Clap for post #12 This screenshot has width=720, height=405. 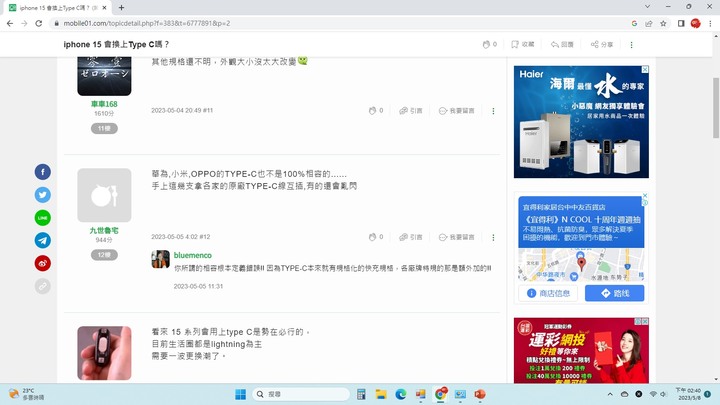[x=376, y=237]
